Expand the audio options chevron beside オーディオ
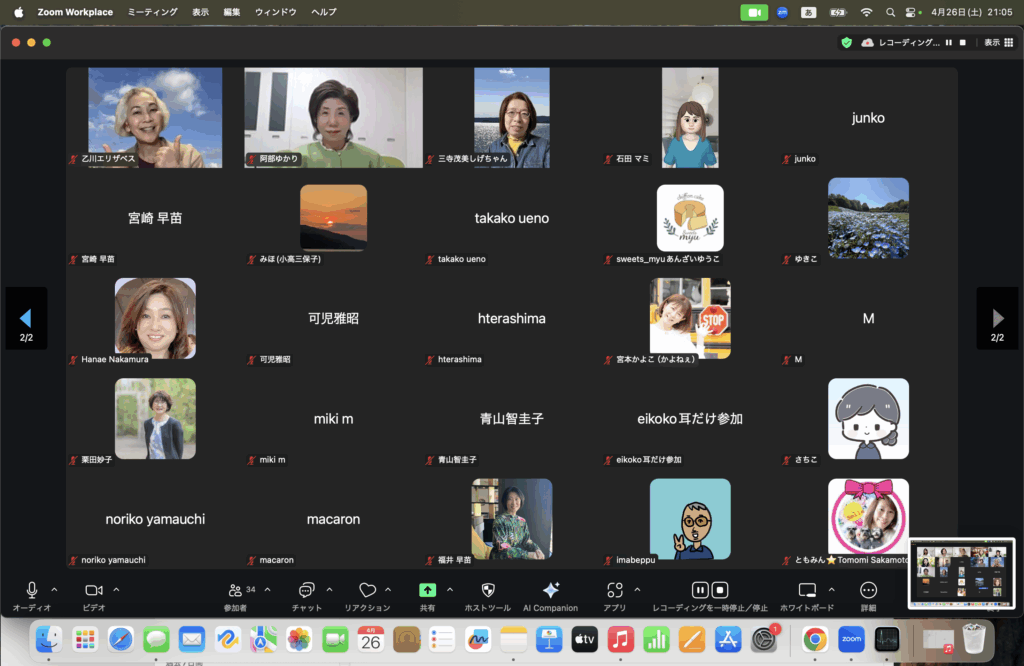This screenshot has width=1024, height=666. pyautogui.click(x=54, y=590)
